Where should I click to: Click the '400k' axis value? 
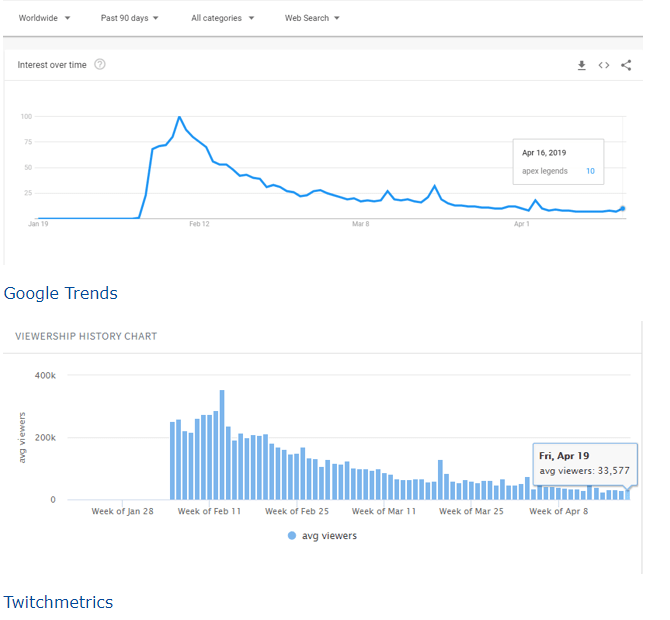pyautogui.click(x=45, y=376)
